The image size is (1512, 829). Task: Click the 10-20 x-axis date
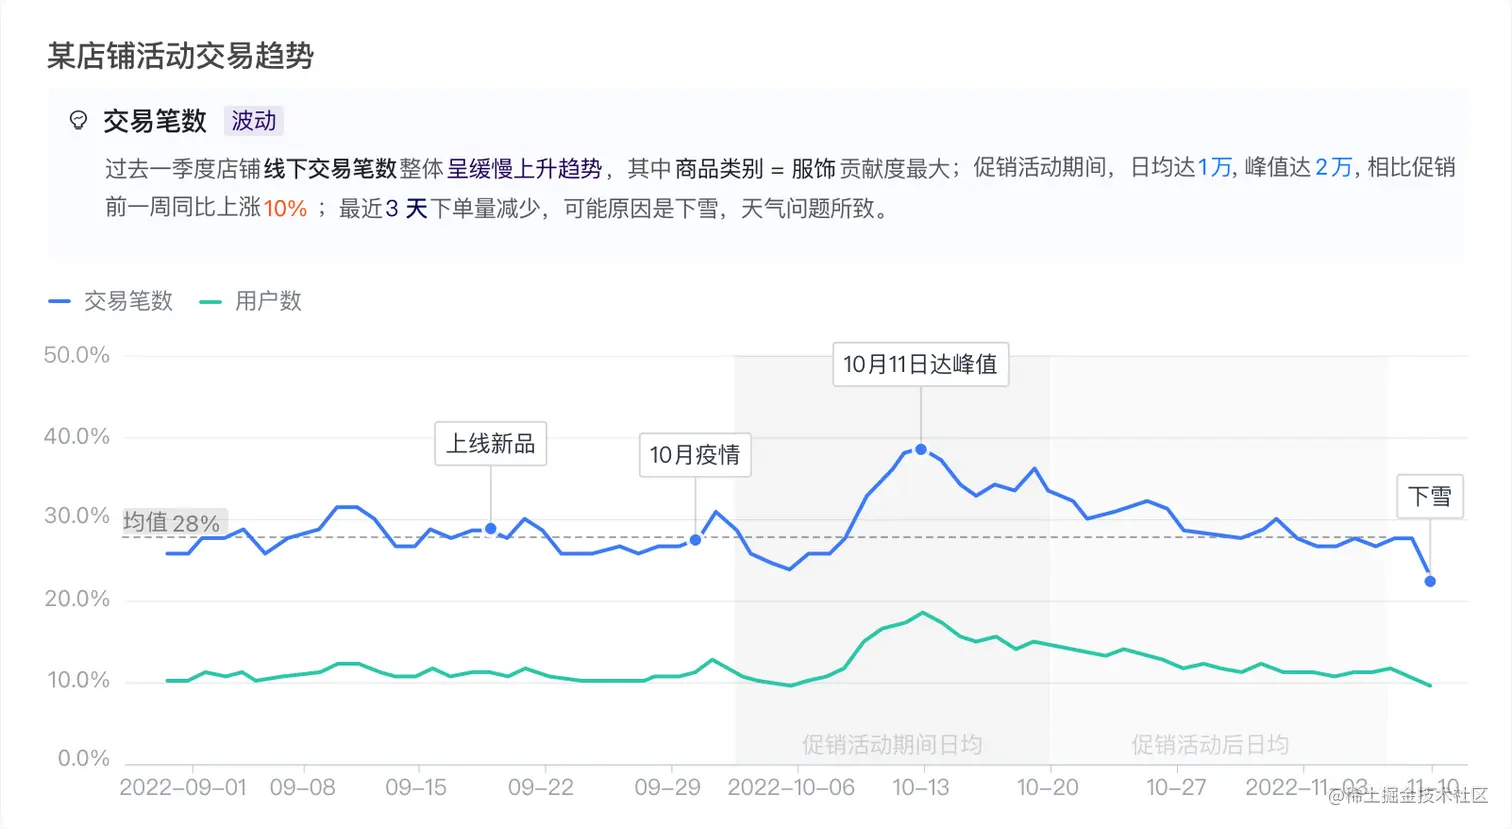coord(1048,788)
